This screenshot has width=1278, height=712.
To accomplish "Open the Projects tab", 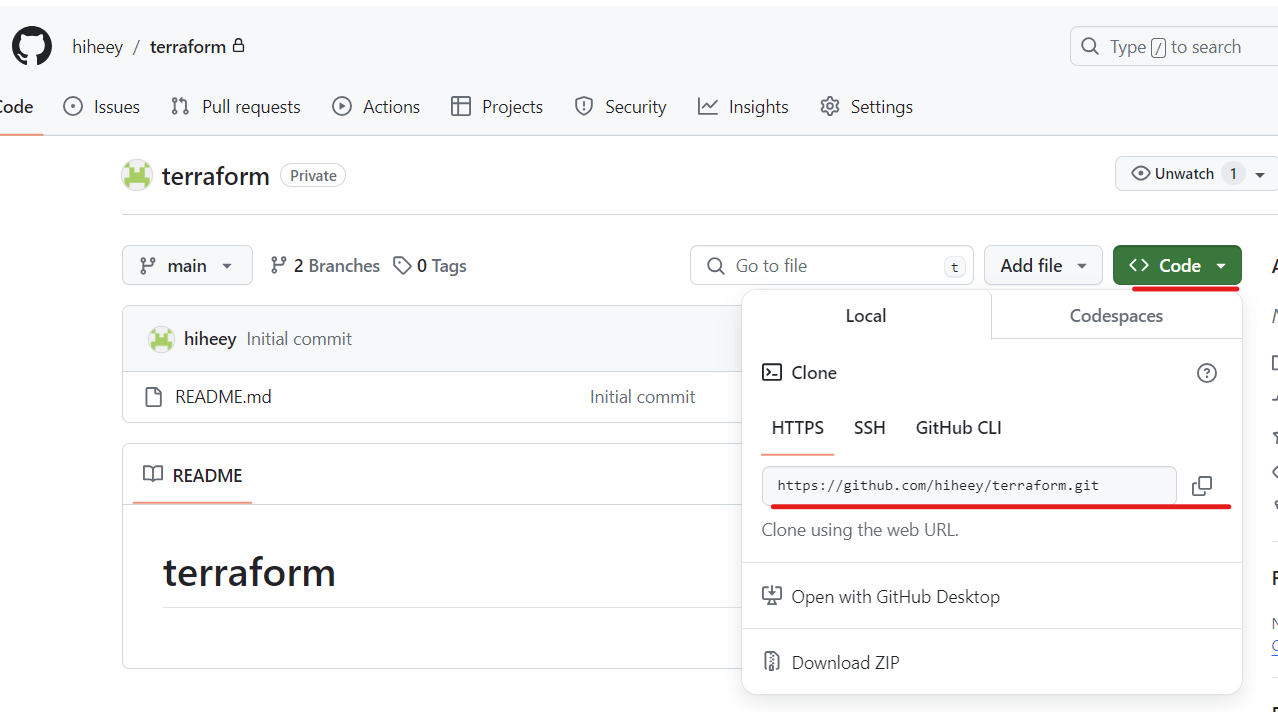I will [497, 107].
